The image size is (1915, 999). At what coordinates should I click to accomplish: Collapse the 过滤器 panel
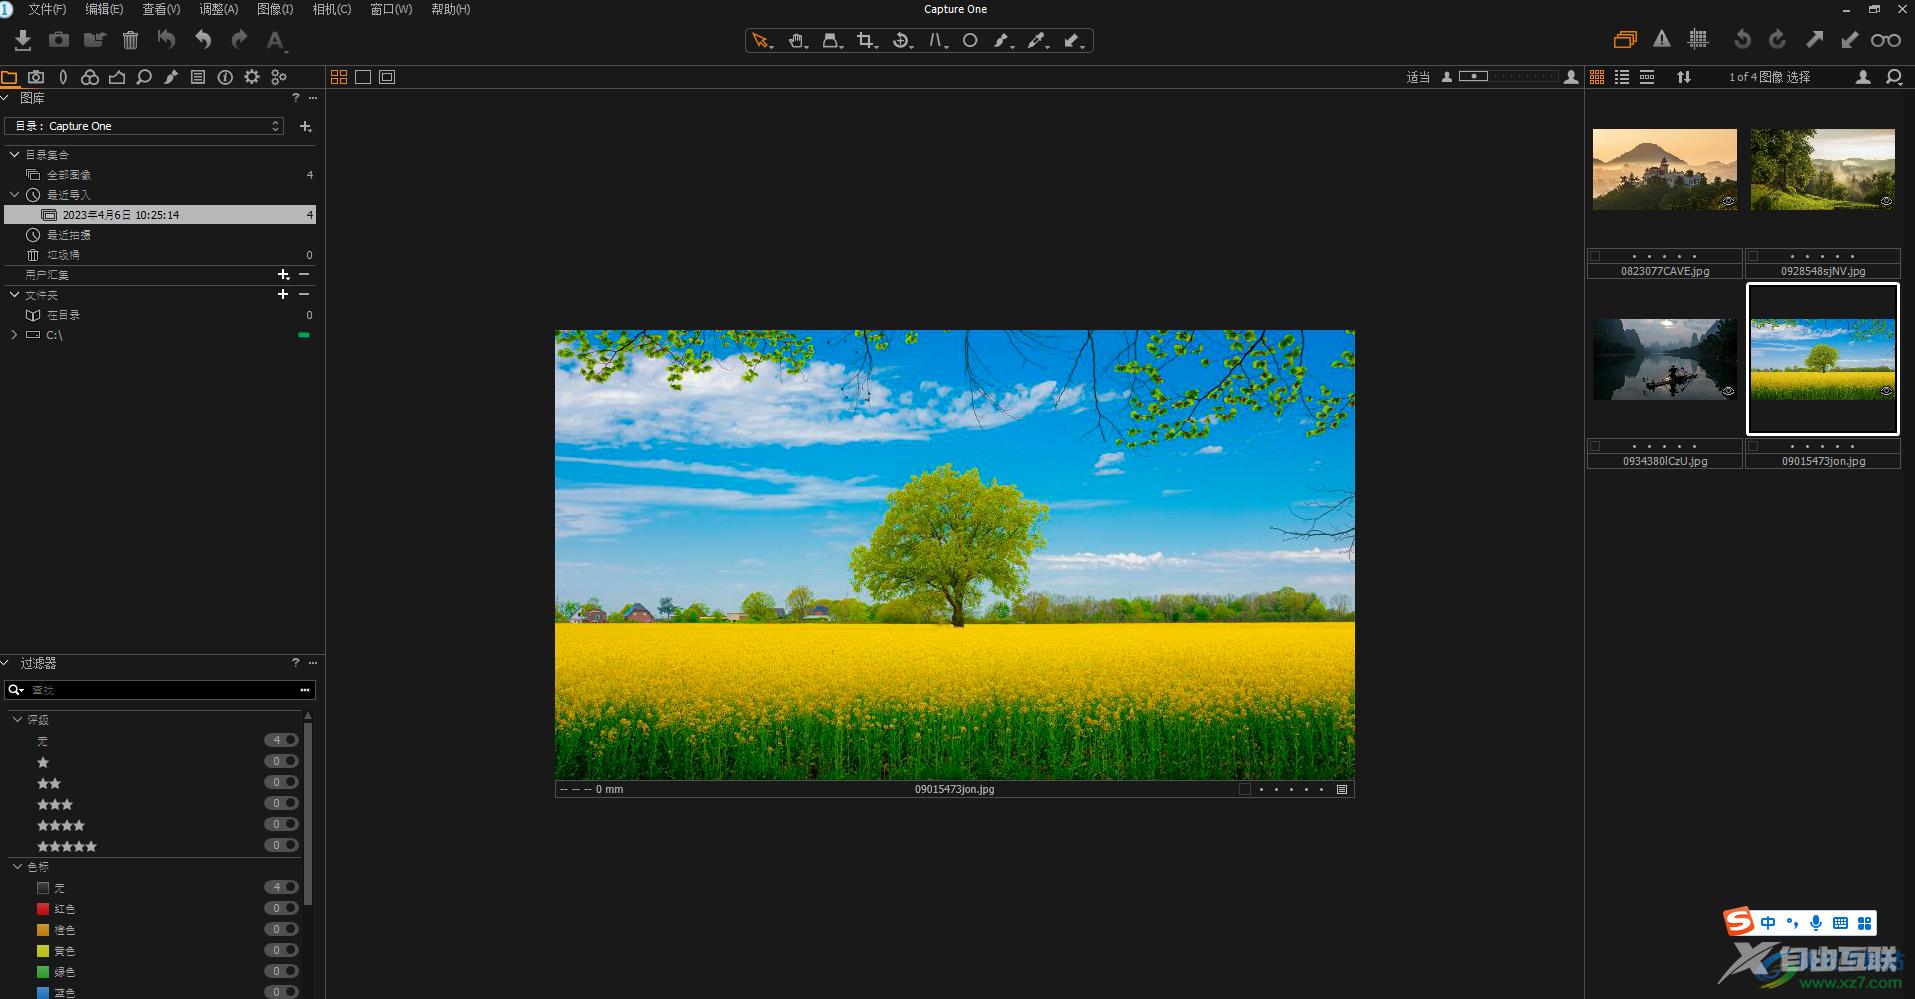point(6,662)
